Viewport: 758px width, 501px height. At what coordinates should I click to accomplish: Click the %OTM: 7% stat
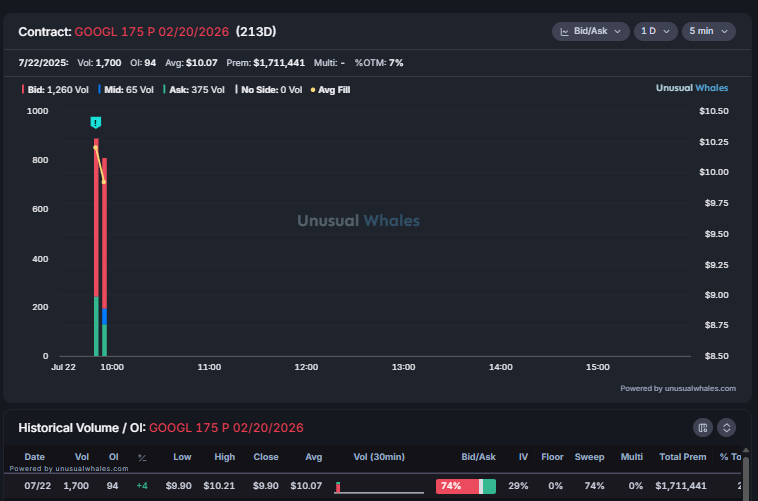pos(379,63)
